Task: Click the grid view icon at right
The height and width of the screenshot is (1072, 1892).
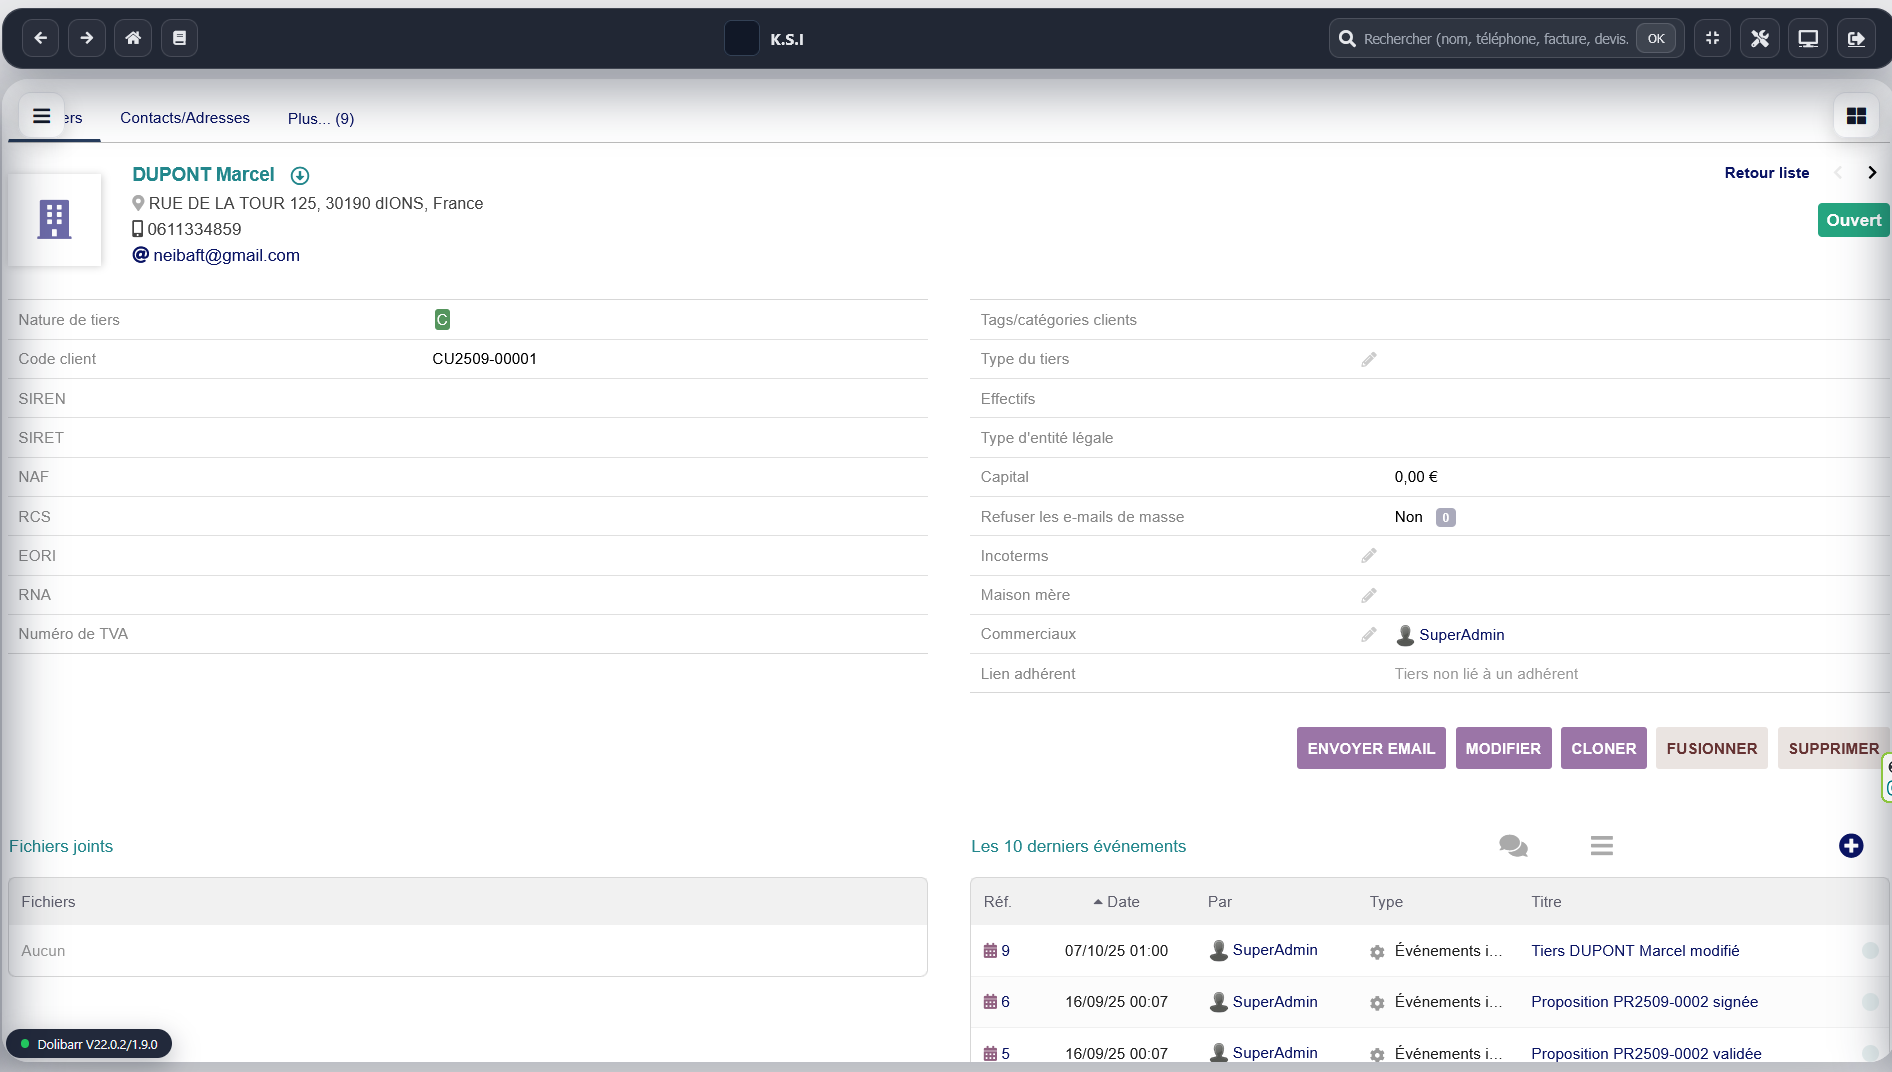Action: (x=1856, y=116)
